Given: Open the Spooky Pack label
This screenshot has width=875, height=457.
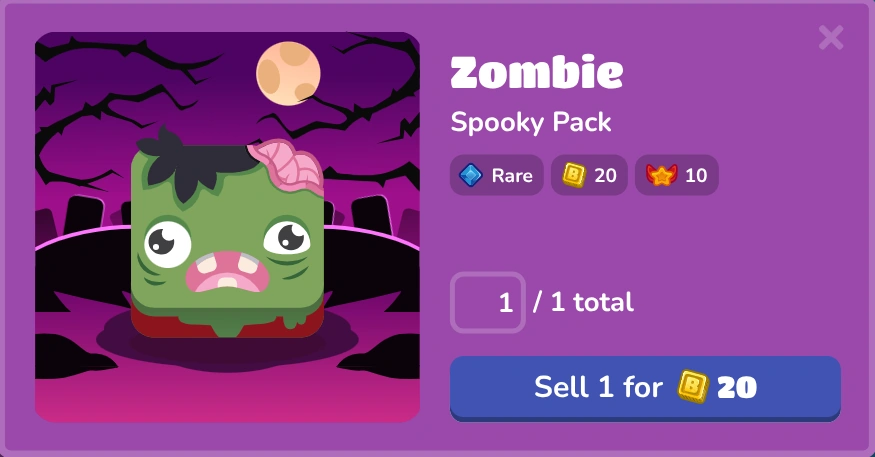Looking at the screenshot, I should (531, 122).
